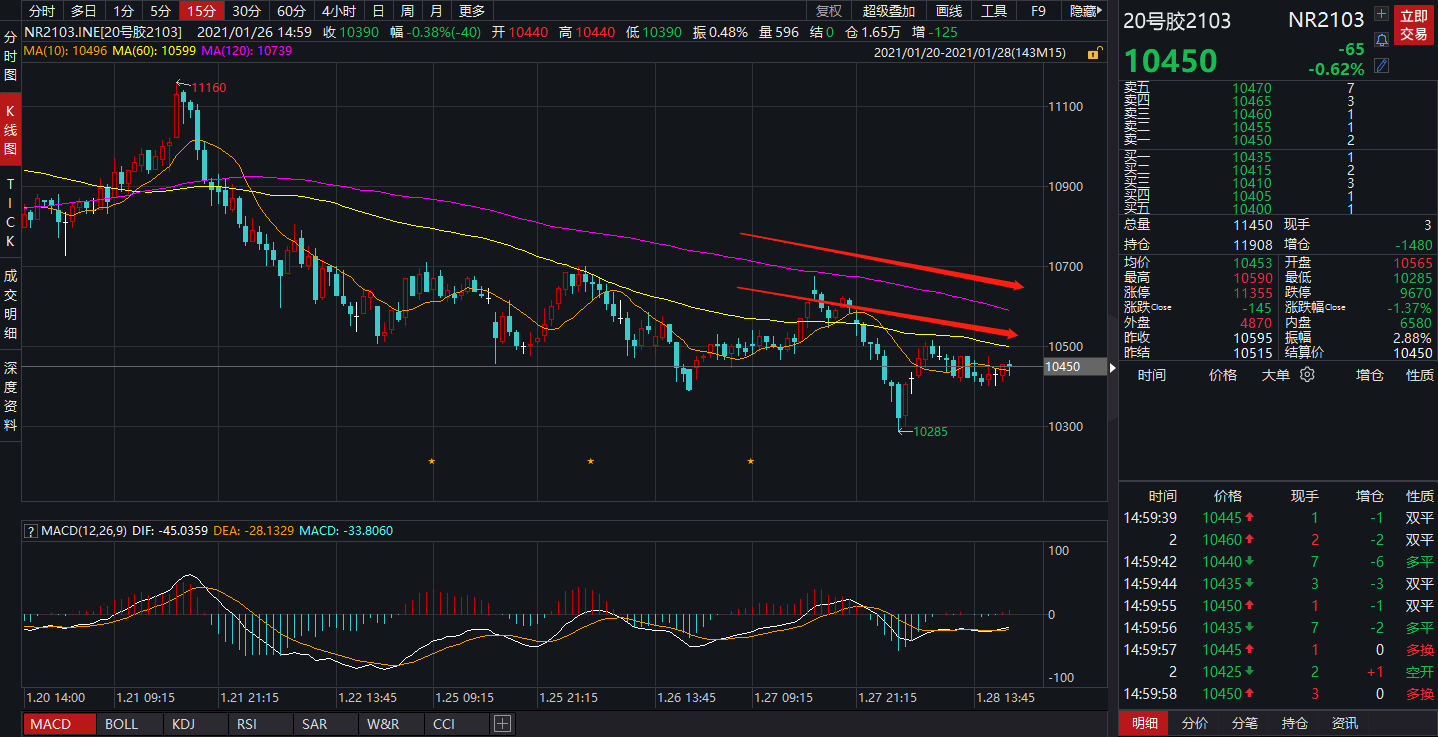
Task: Open the 更多 periods dropdown
Action: pos(471,11)
